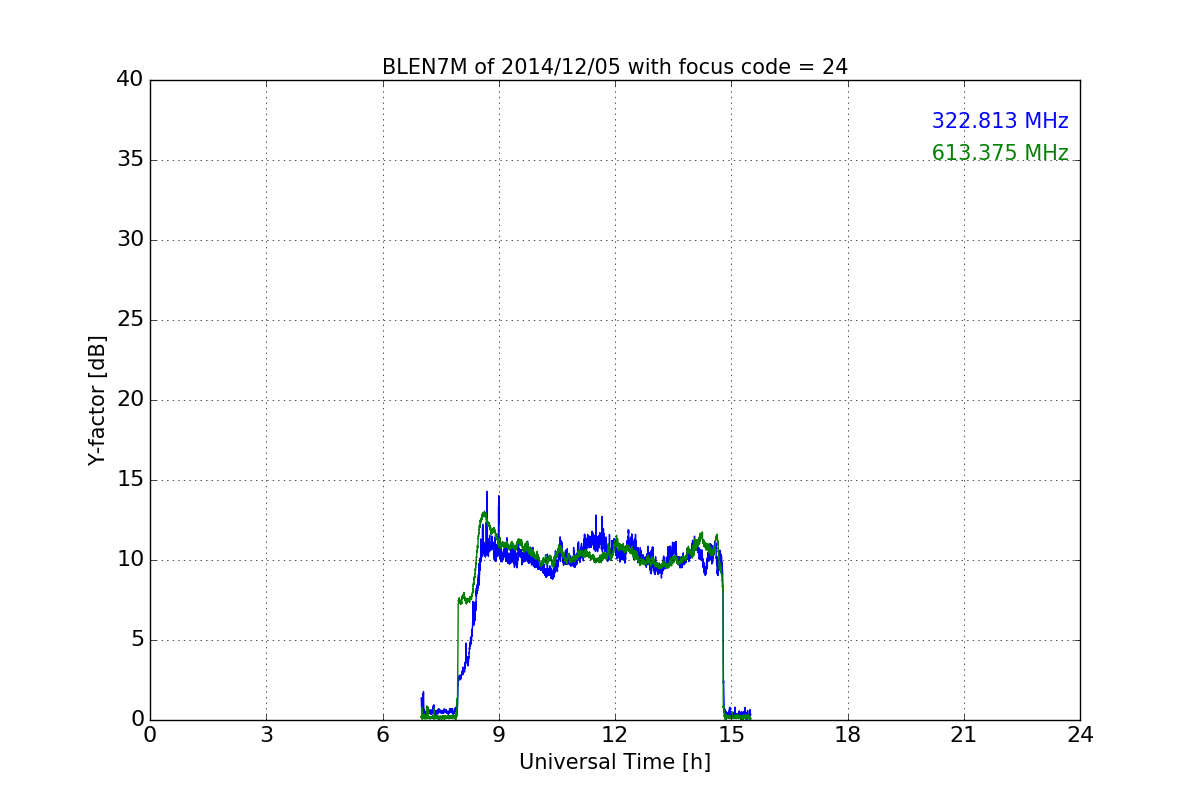Click the x-axis tick label "9"
Screen dimensions: 1200x800
[x=499, y=735]
